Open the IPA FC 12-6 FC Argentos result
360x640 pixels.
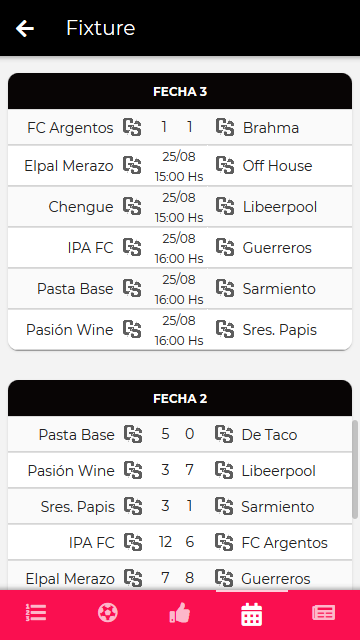pyautogui.click(x=180, y=542)
